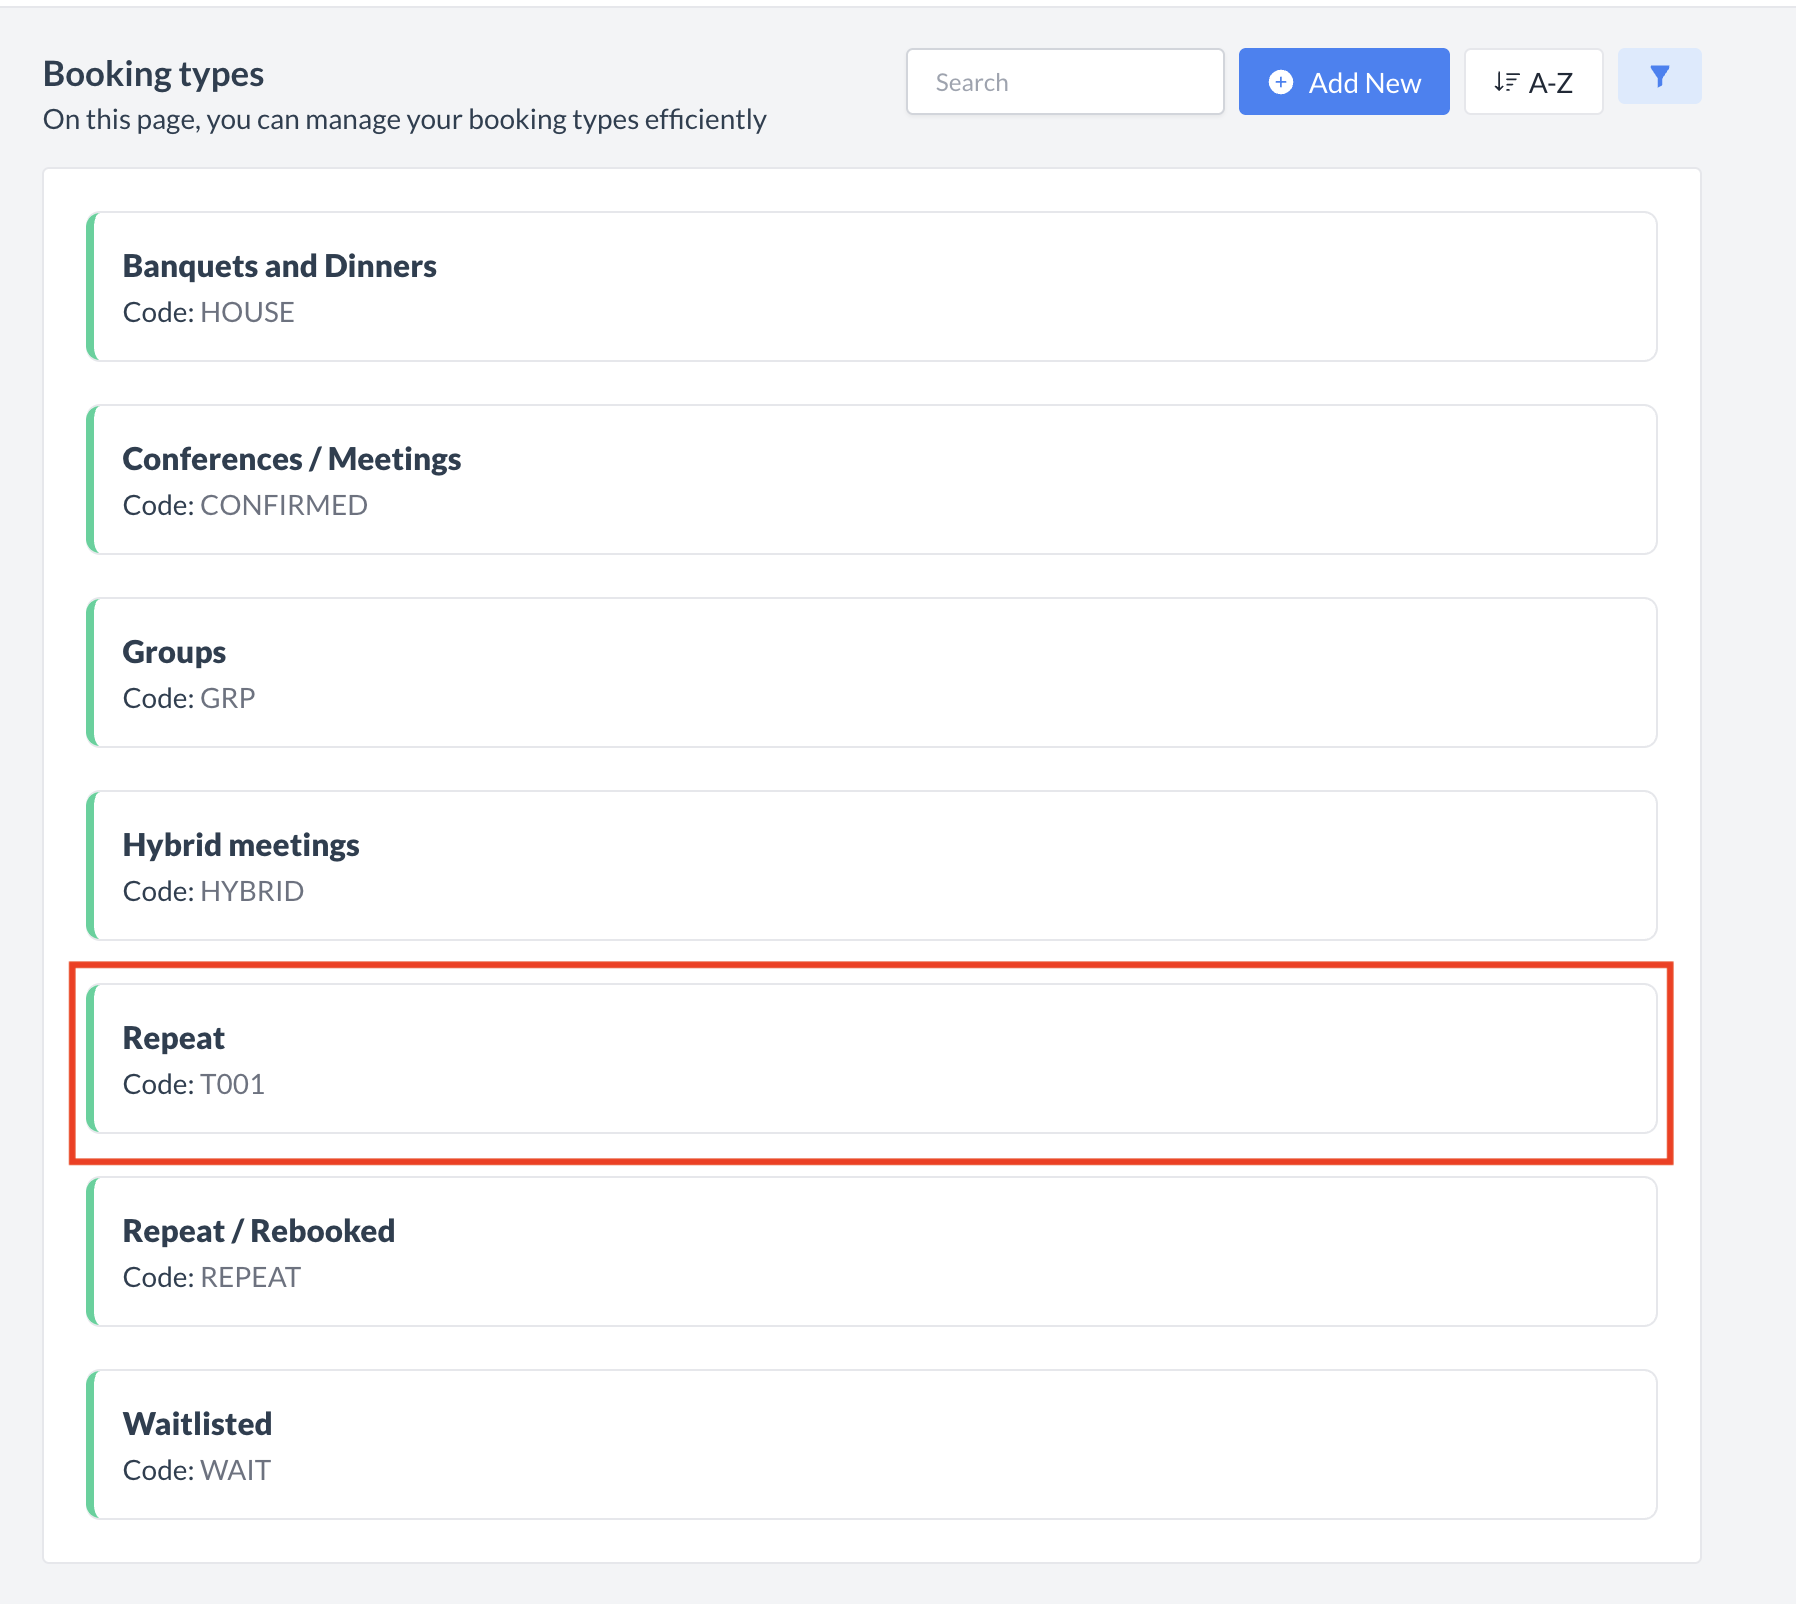Click the A-Z sort button
The image size is (1796, 1604).
[x=1533, y=82]
